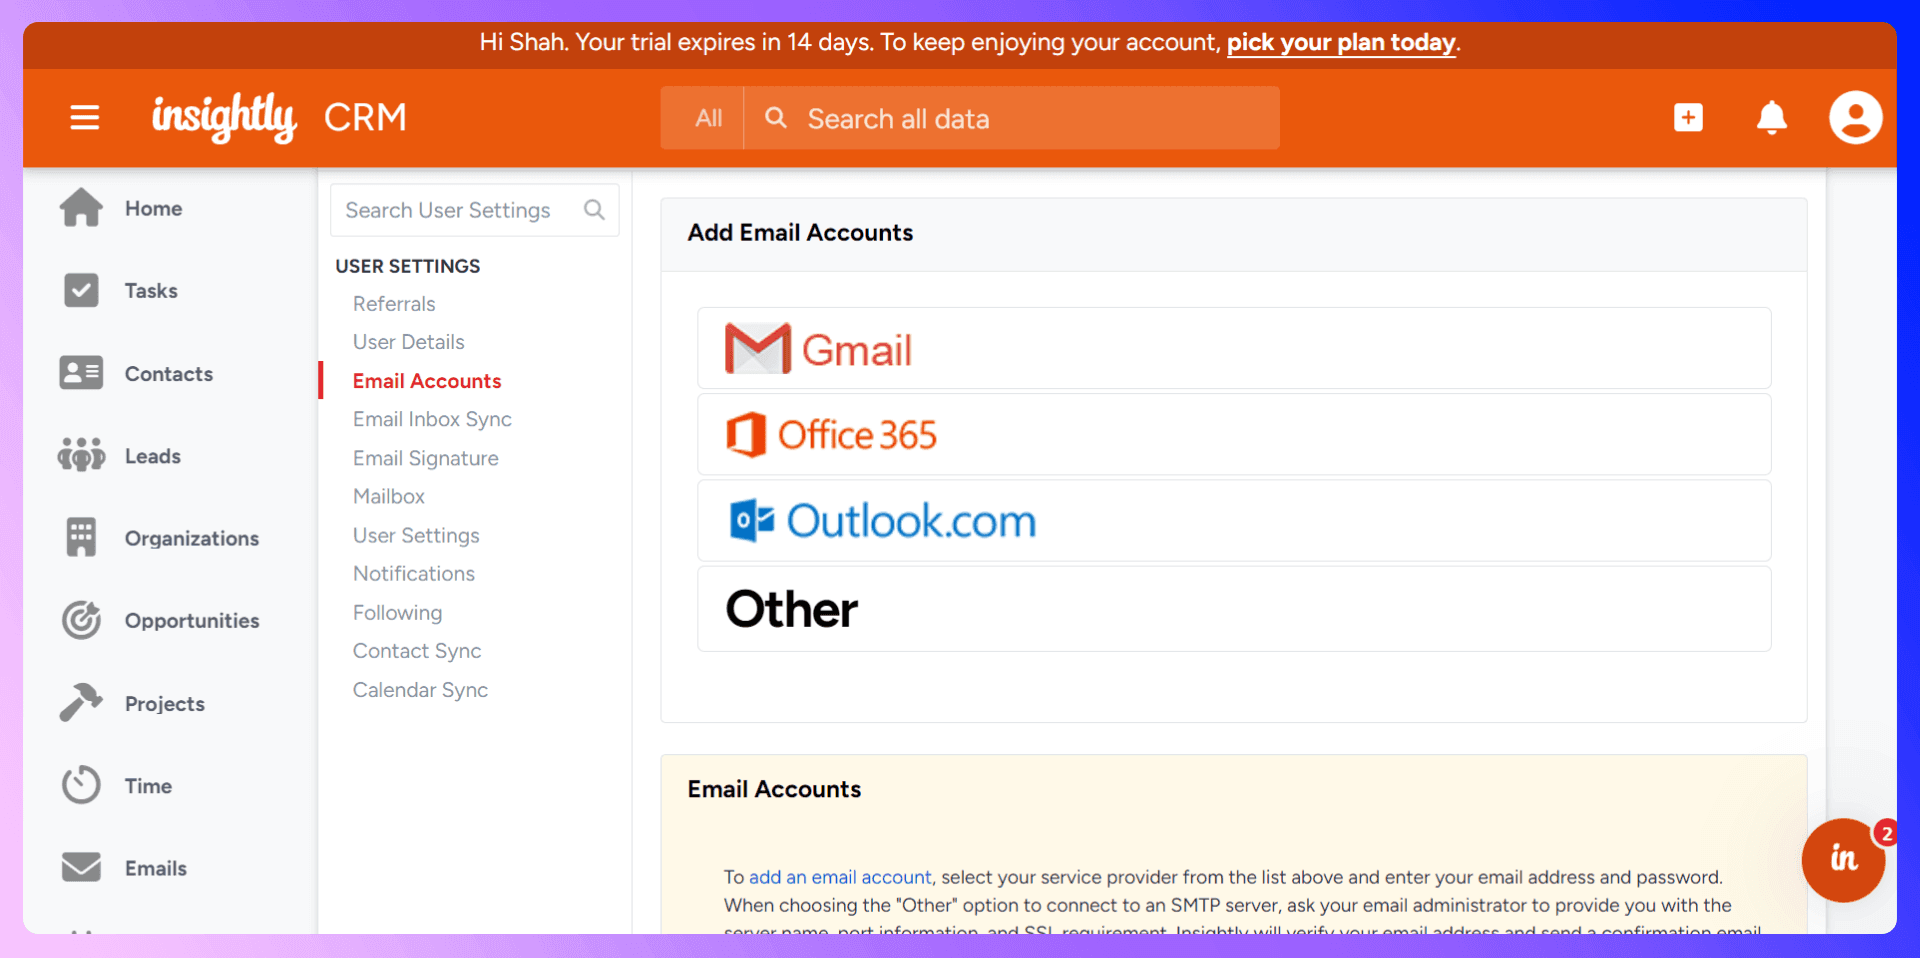The height and width of the screenshot is (958, 1920).
Task: Click the quick add plus icon
Action: click(x=1688, y=118)
